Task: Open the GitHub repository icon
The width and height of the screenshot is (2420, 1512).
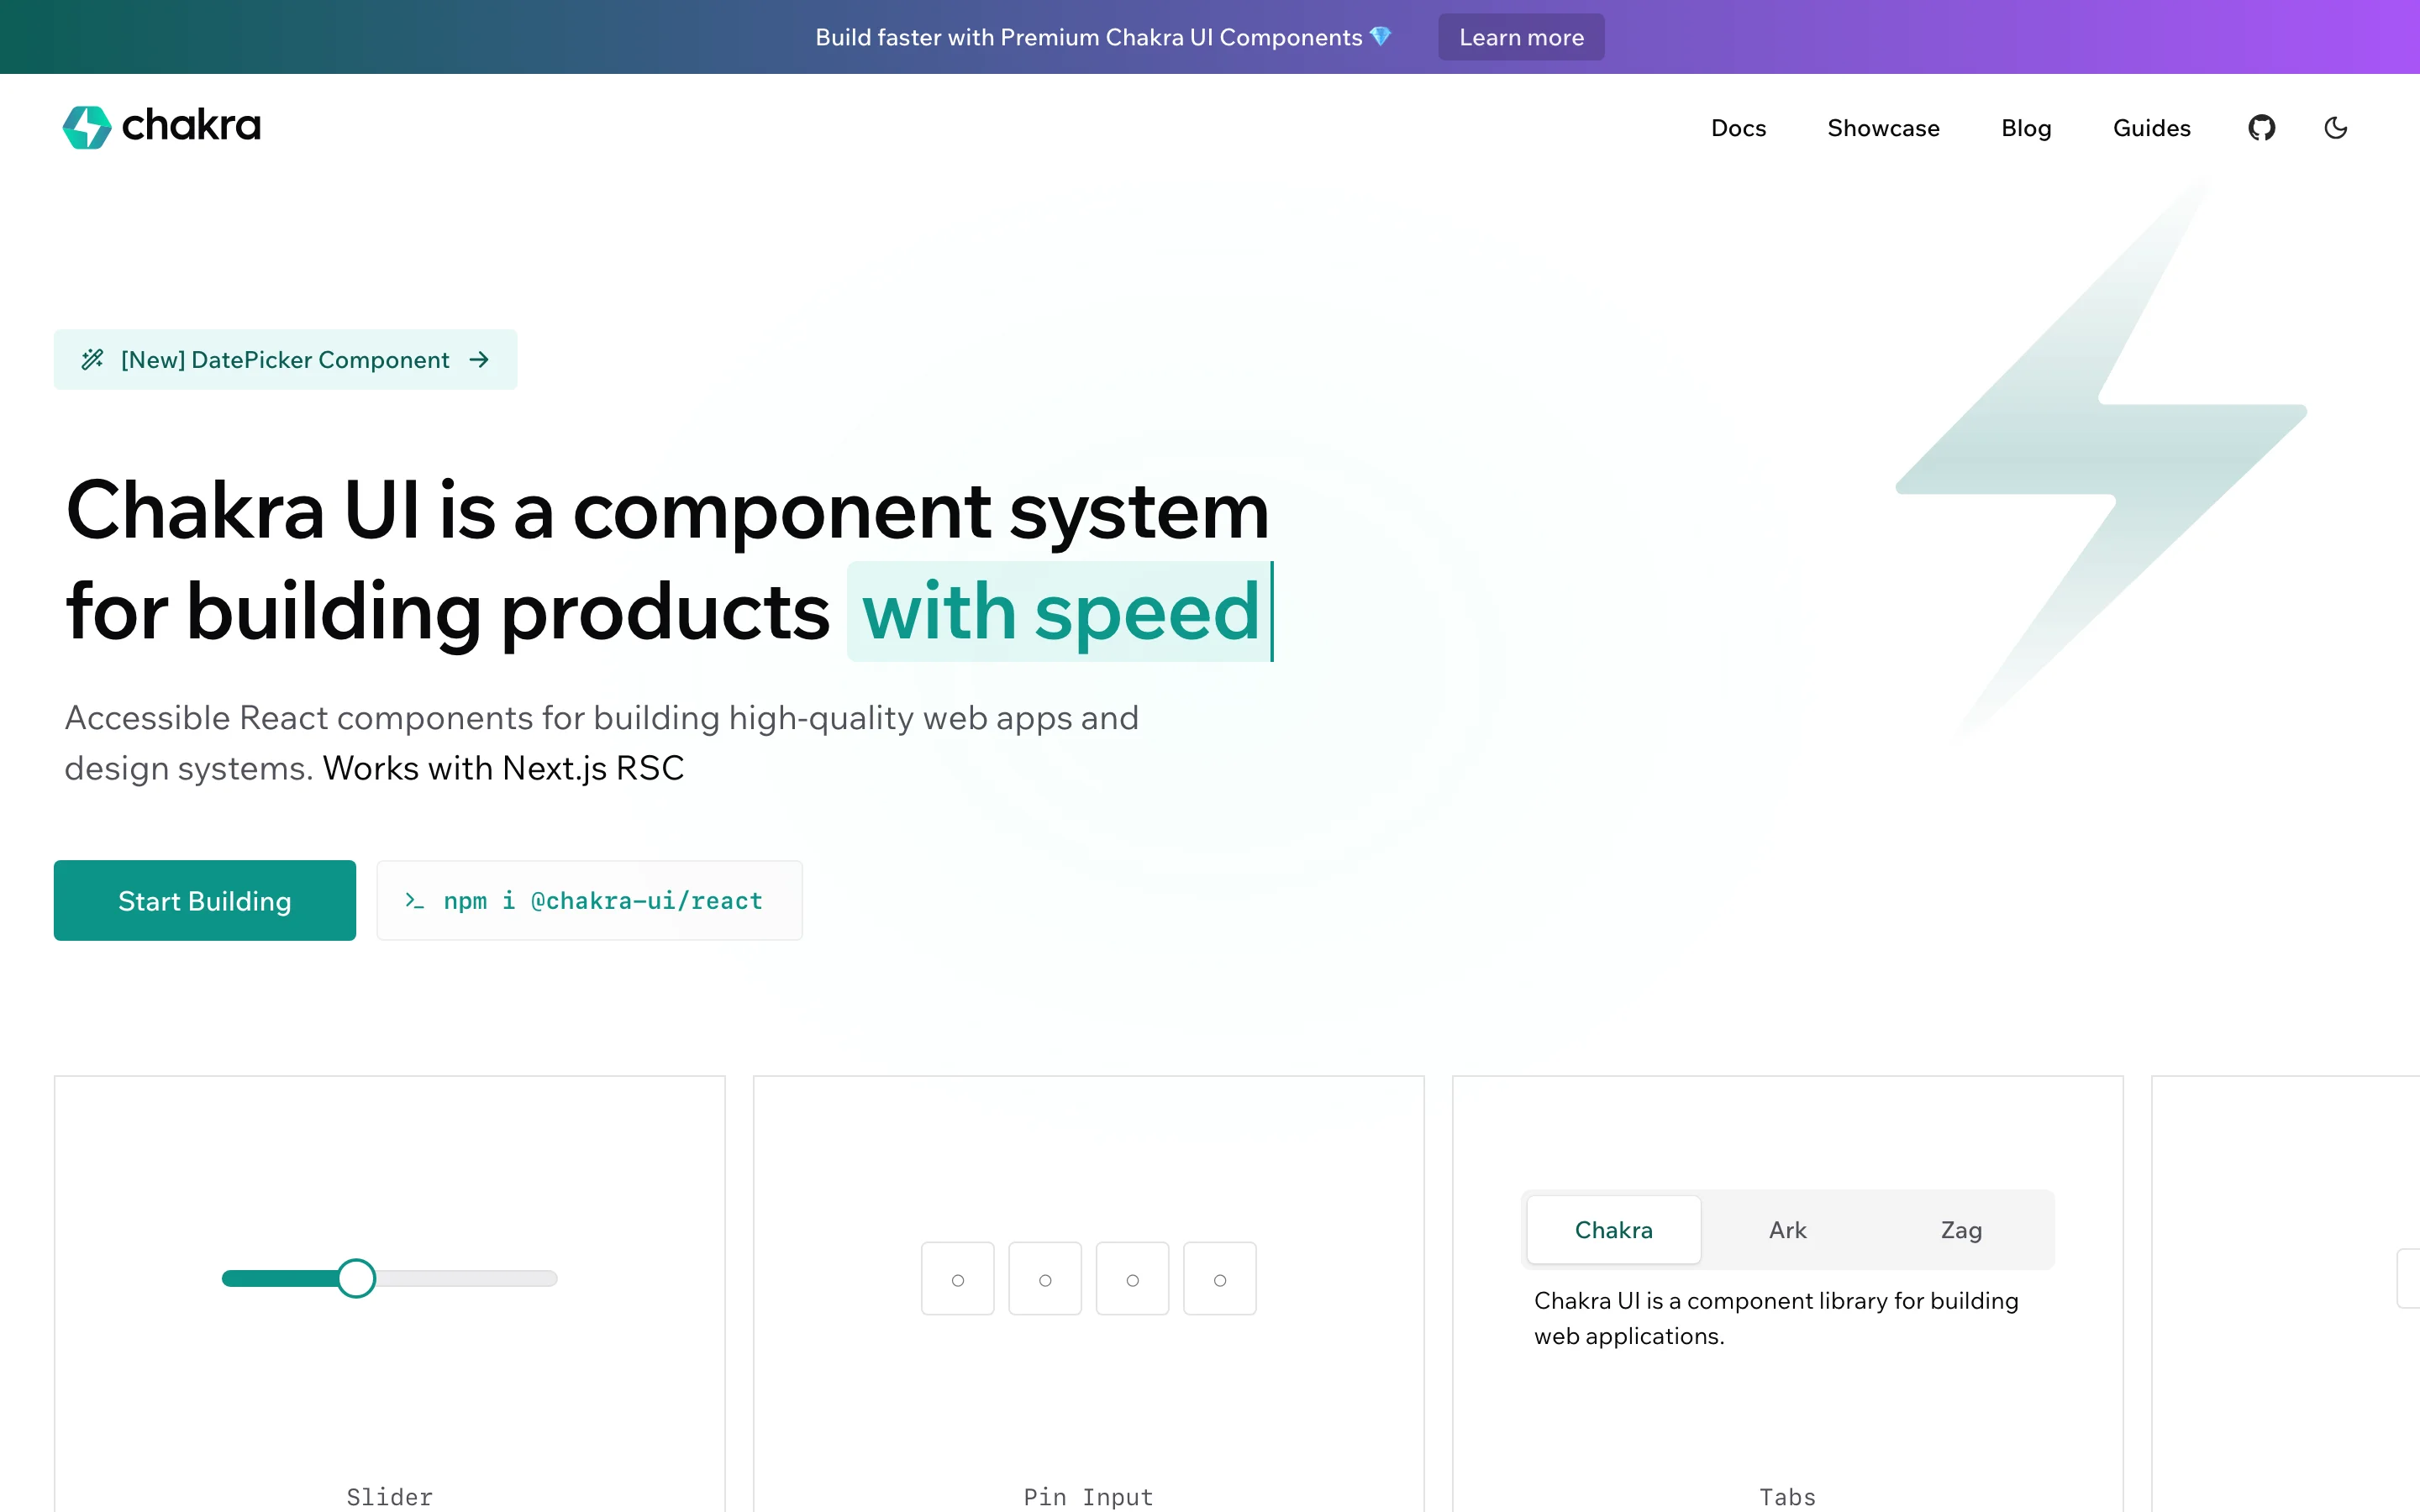Action: [x=2261, y=127]
